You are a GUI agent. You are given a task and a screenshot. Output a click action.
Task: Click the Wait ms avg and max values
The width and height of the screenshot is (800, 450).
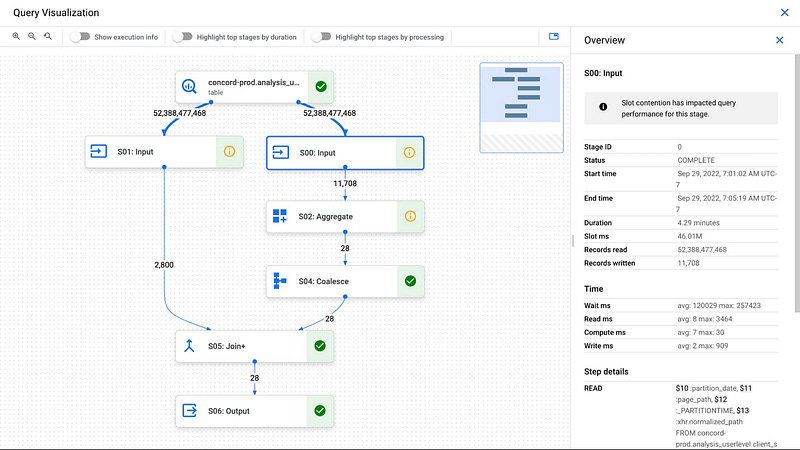pyautogui.click(x=719, y=306)
